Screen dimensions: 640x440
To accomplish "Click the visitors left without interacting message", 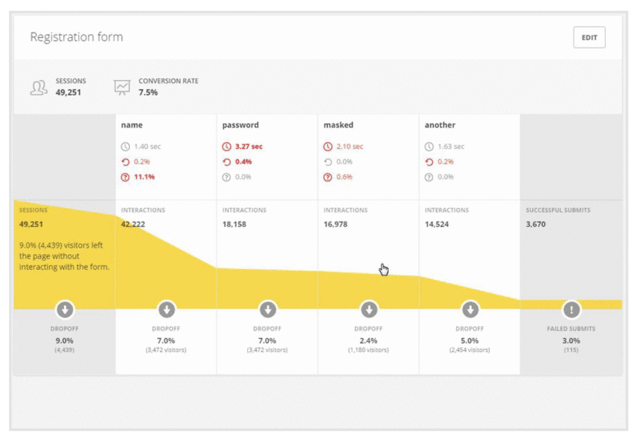I will coord(64,256).
